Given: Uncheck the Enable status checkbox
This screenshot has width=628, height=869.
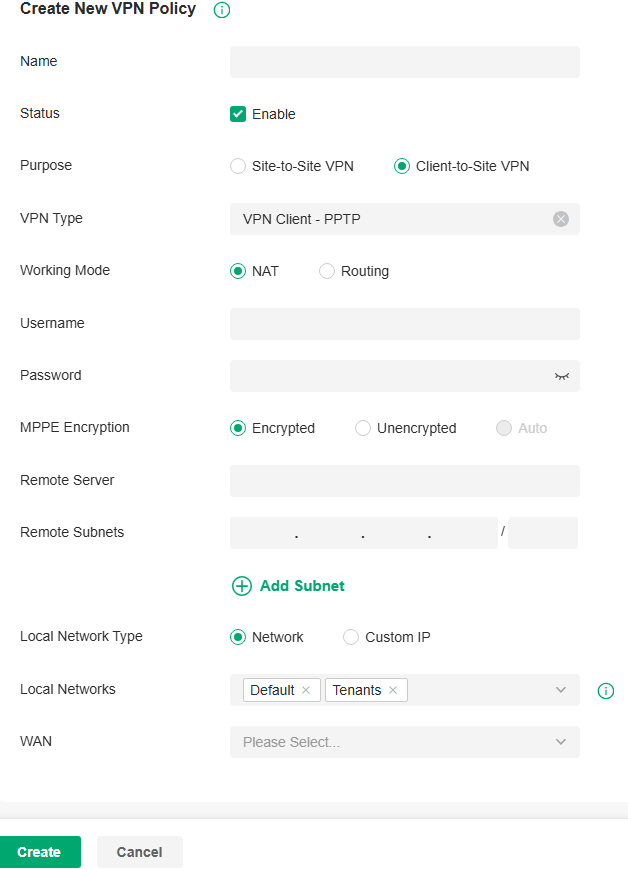Looking at the screenshot, I should pyautogui.click(x=237, y=114).
